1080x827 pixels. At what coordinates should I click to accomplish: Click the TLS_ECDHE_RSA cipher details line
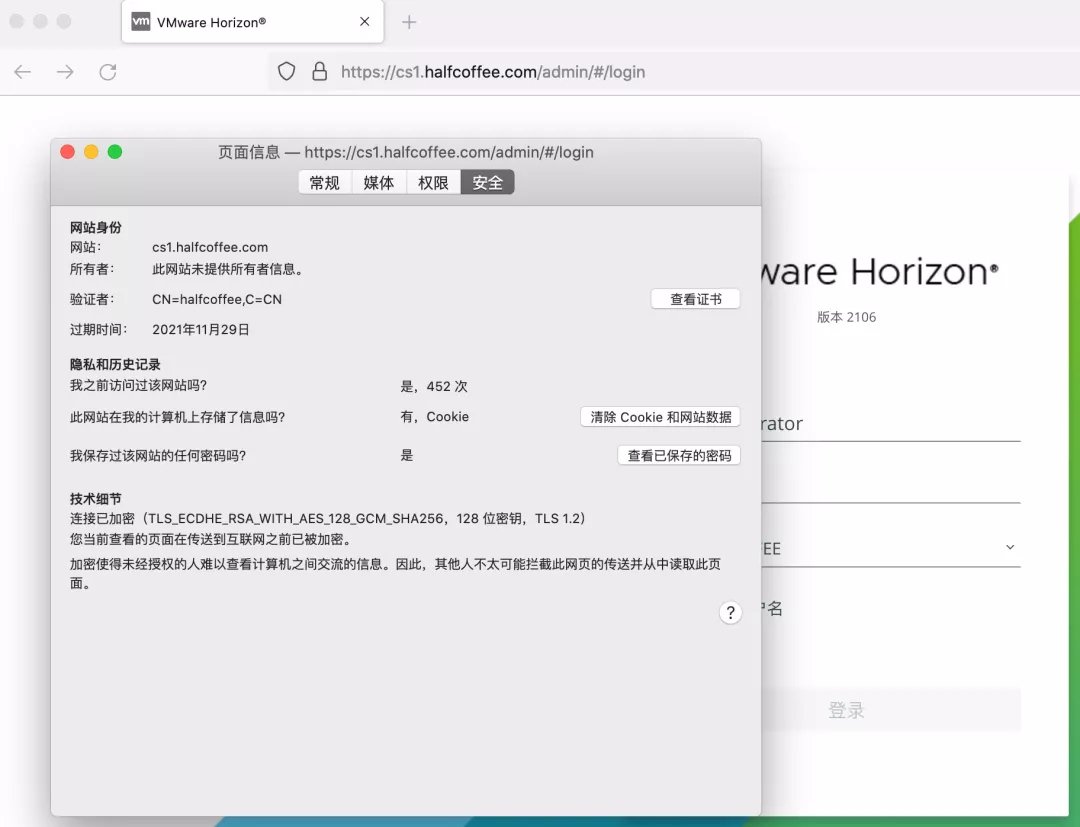tap(328, 518)
